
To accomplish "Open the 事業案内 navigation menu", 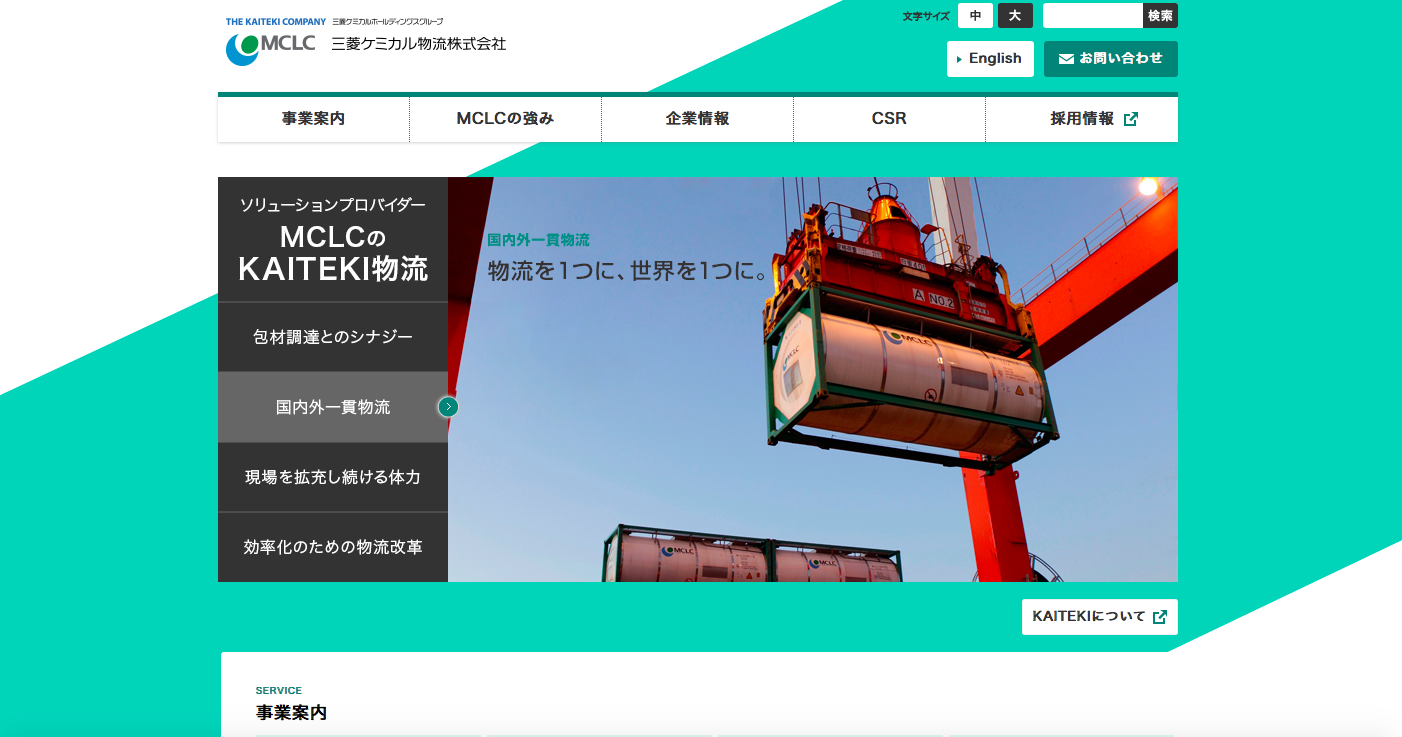I will click(x=313, y=119).
